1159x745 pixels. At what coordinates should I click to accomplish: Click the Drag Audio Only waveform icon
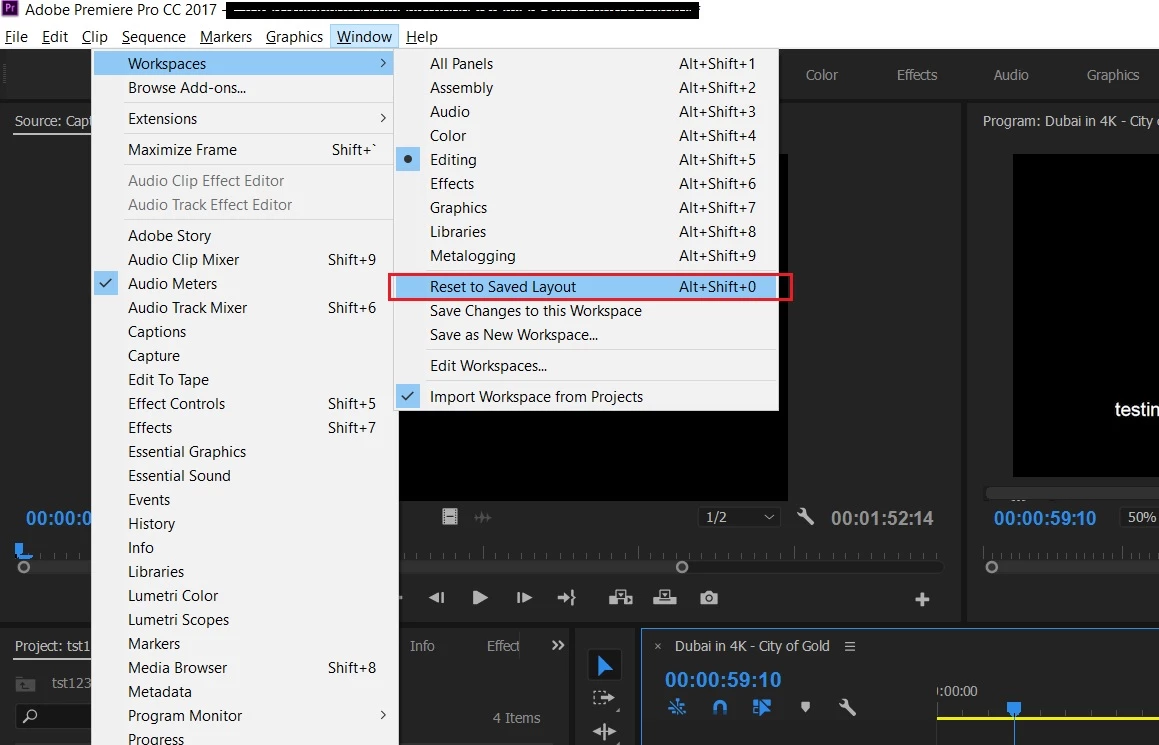click(x=483, y=517)
